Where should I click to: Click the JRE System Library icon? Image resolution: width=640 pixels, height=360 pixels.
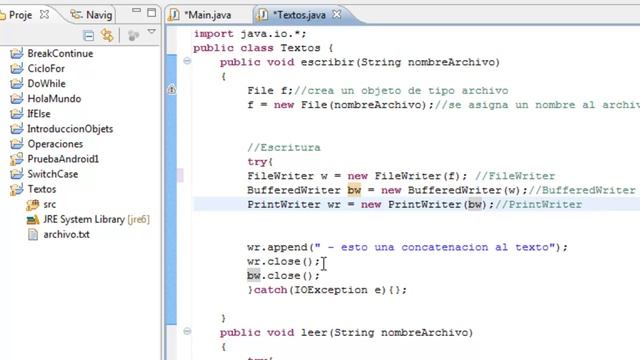(33, 220)
